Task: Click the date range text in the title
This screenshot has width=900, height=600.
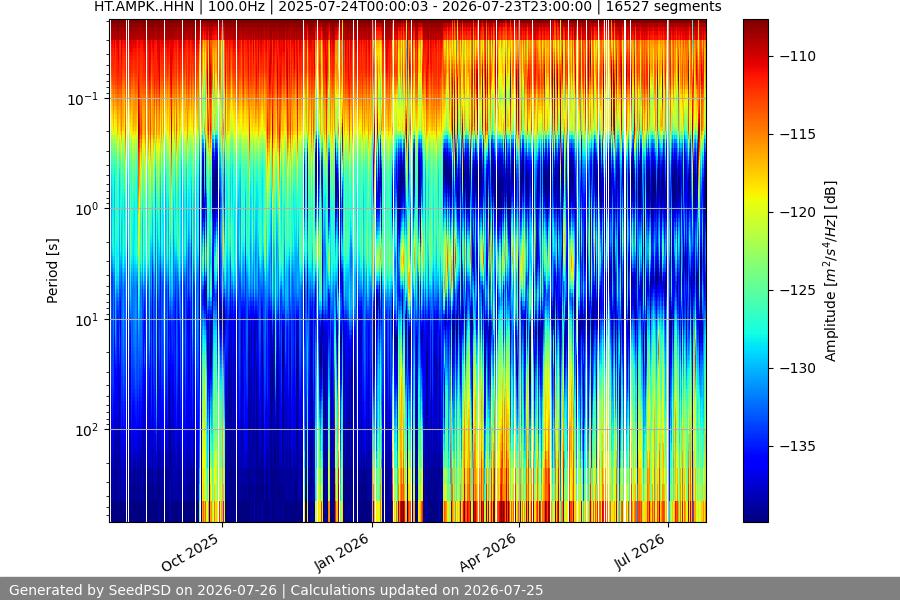Action: click(x=435, y=7)
